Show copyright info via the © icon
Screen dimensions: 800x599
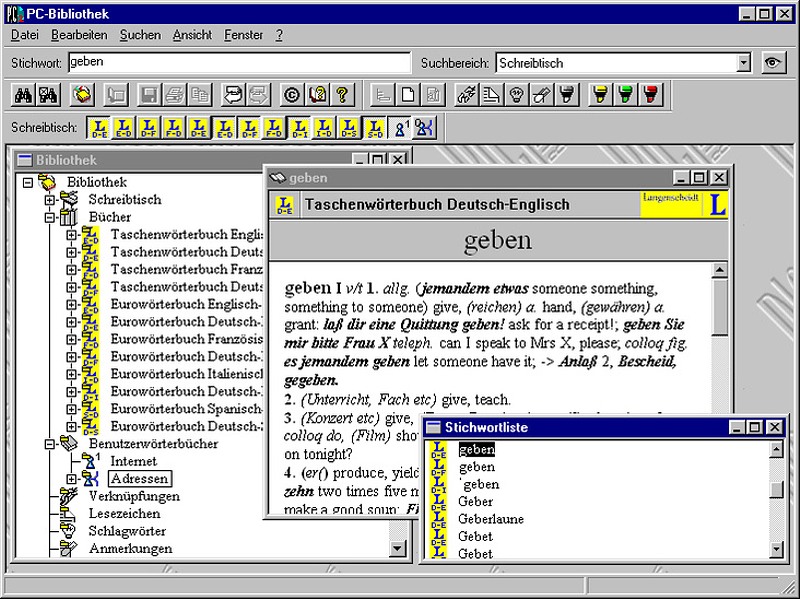tap(292, 95)
